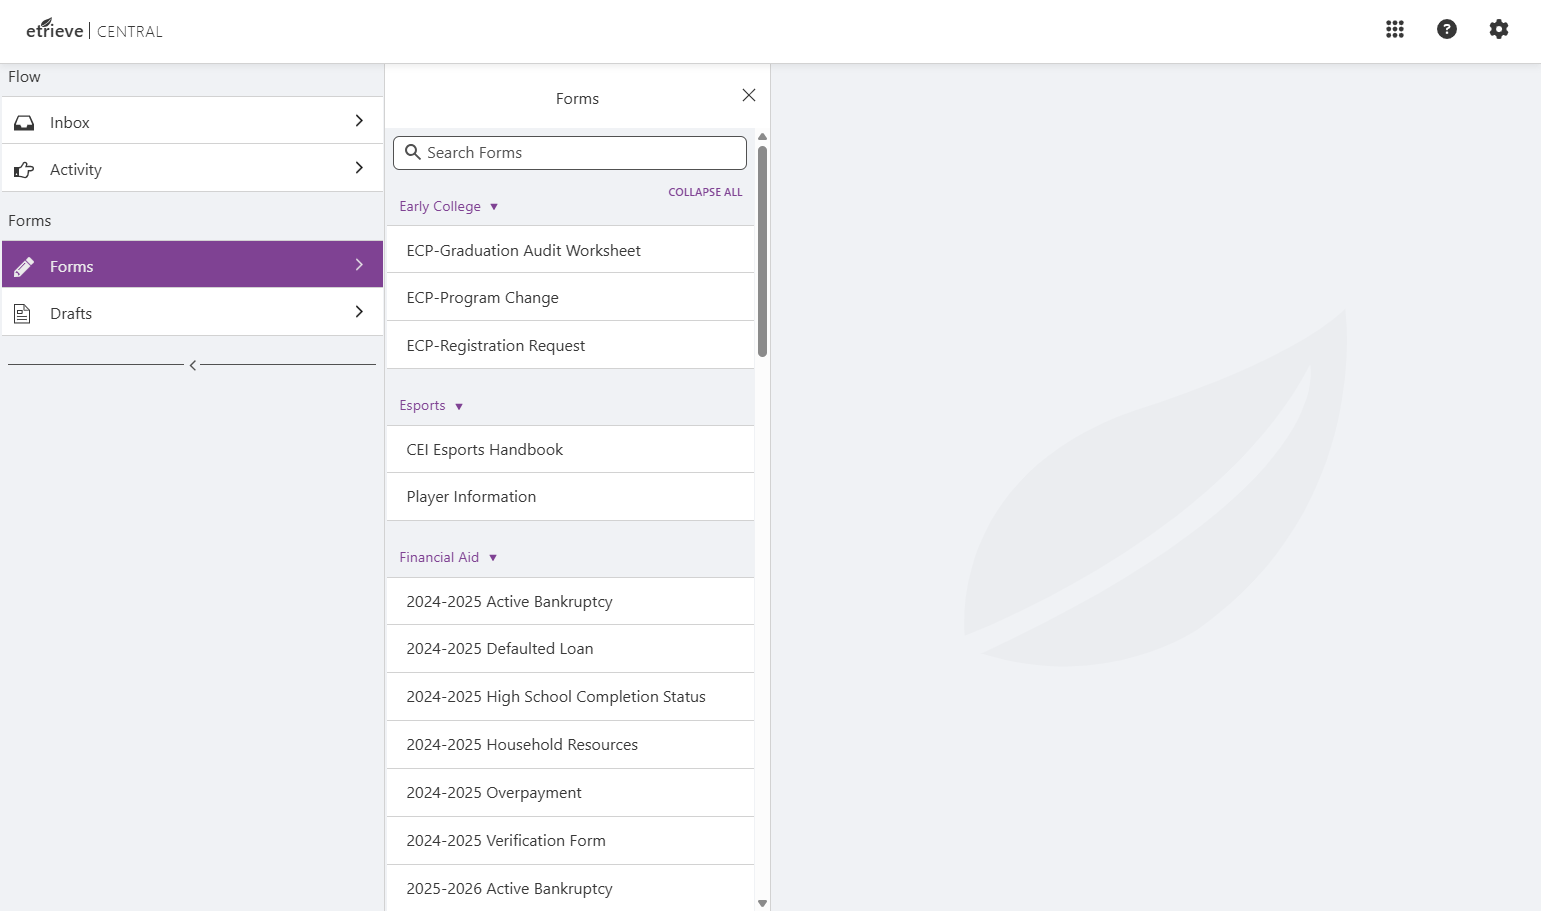Click the scrollbar up arrow
The image size is (1541, 911).
762,137
